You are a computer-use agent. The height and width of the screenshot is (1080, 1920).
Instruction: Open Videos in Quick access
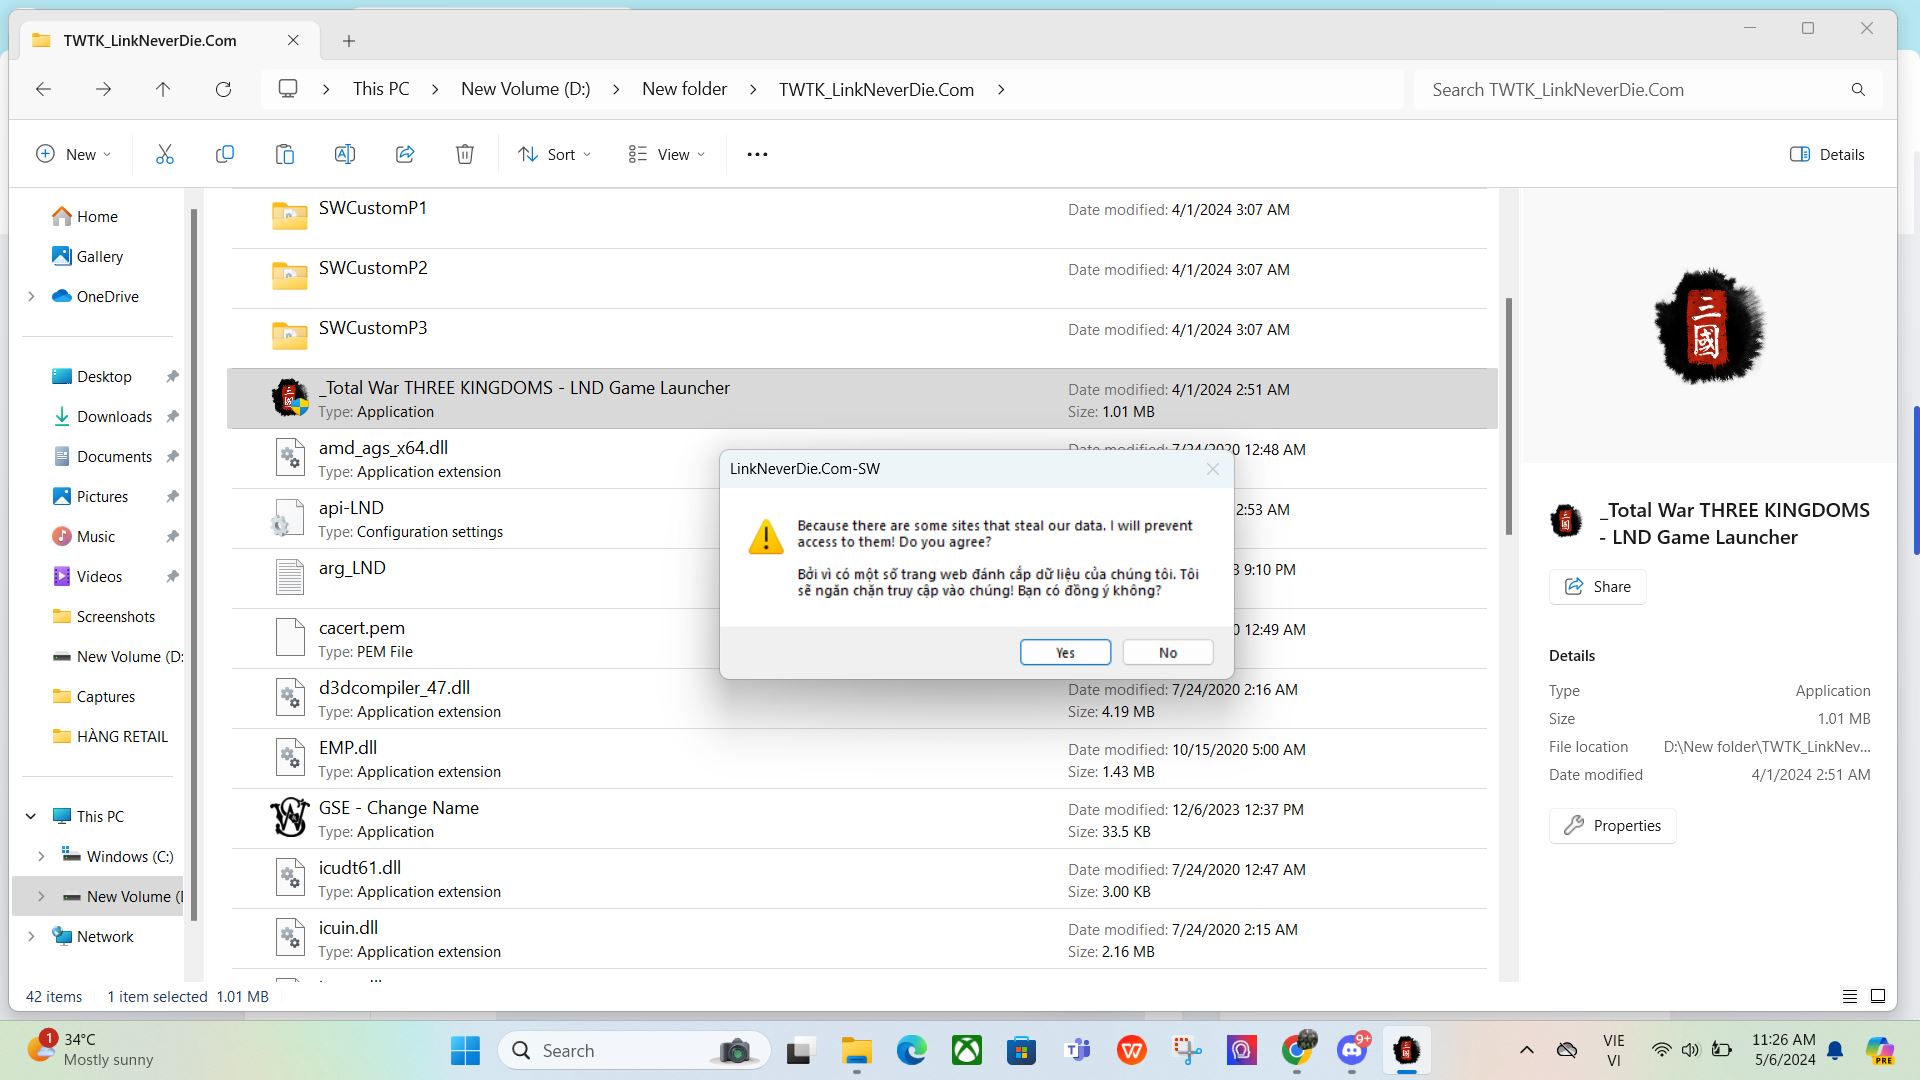[x=99, y=576]
